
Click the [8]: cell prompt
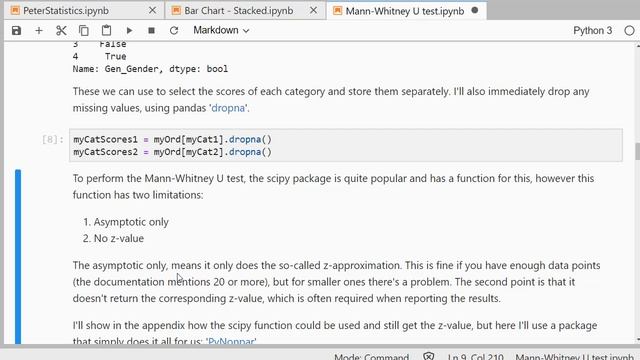(x=53, y=140)
